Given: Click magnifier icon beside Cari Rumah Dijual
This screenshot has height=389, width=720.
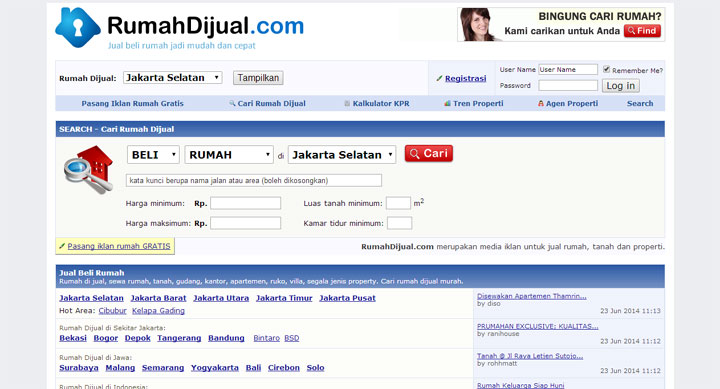Looking at the screenshot, I should coord(232,103).
